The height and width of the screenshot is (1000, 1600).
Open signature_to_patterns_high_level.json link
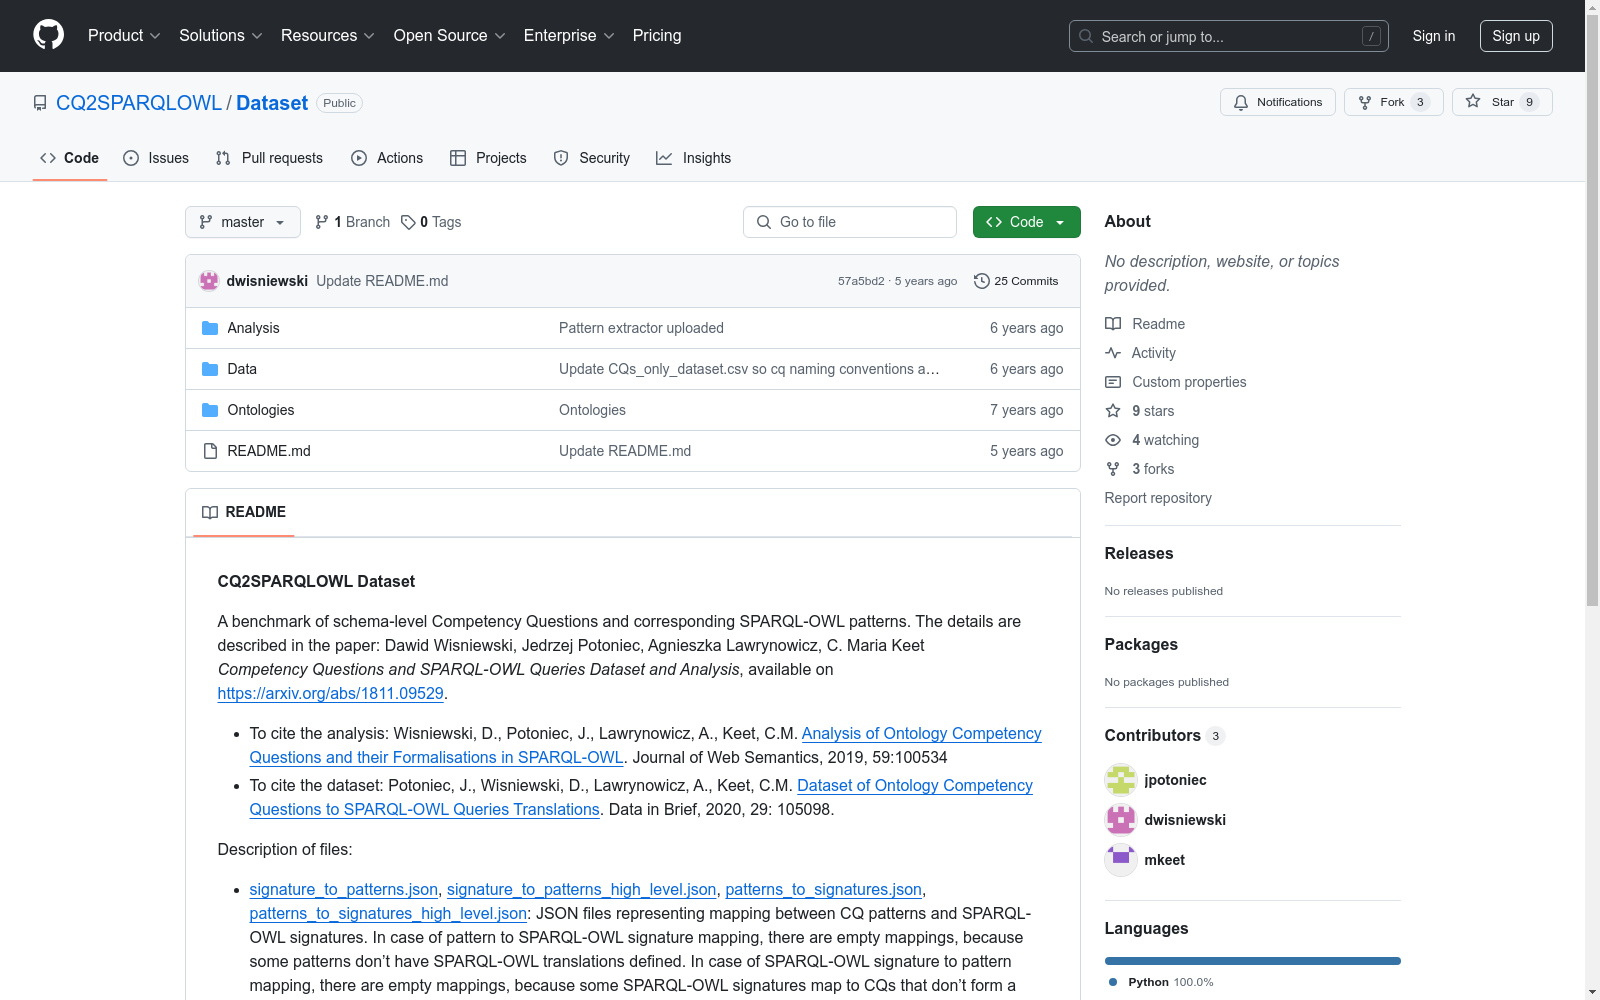pyautogui.click(x=582, y=889)
